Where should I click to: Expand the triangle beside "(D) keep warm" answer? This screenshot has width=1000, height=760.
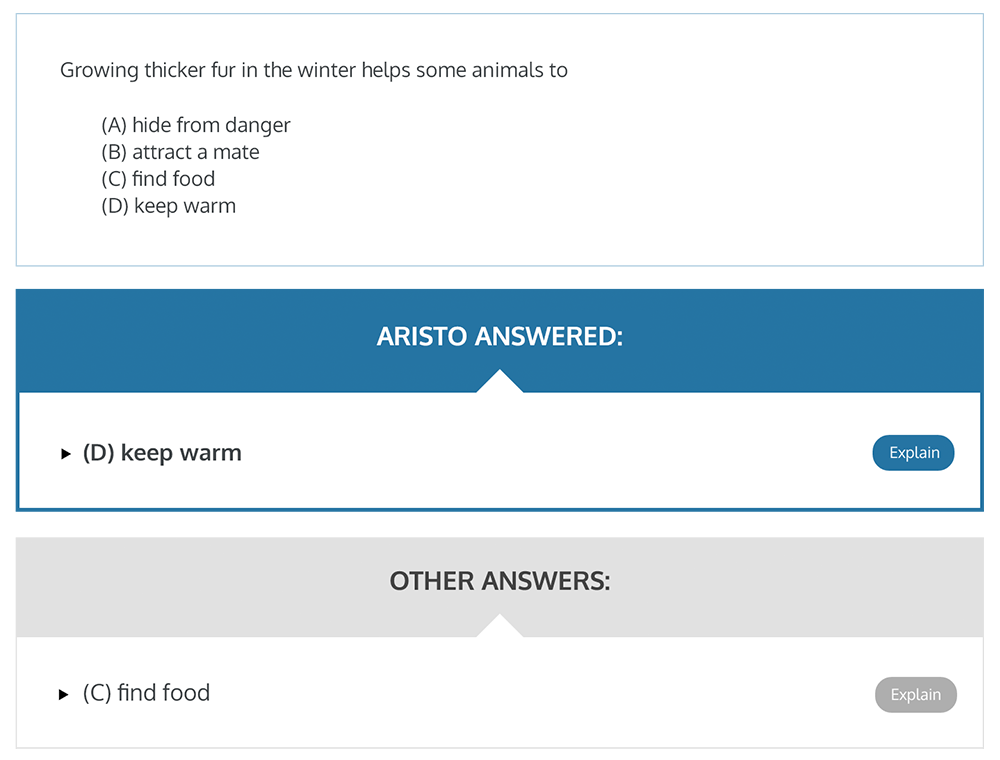[66, 454]
